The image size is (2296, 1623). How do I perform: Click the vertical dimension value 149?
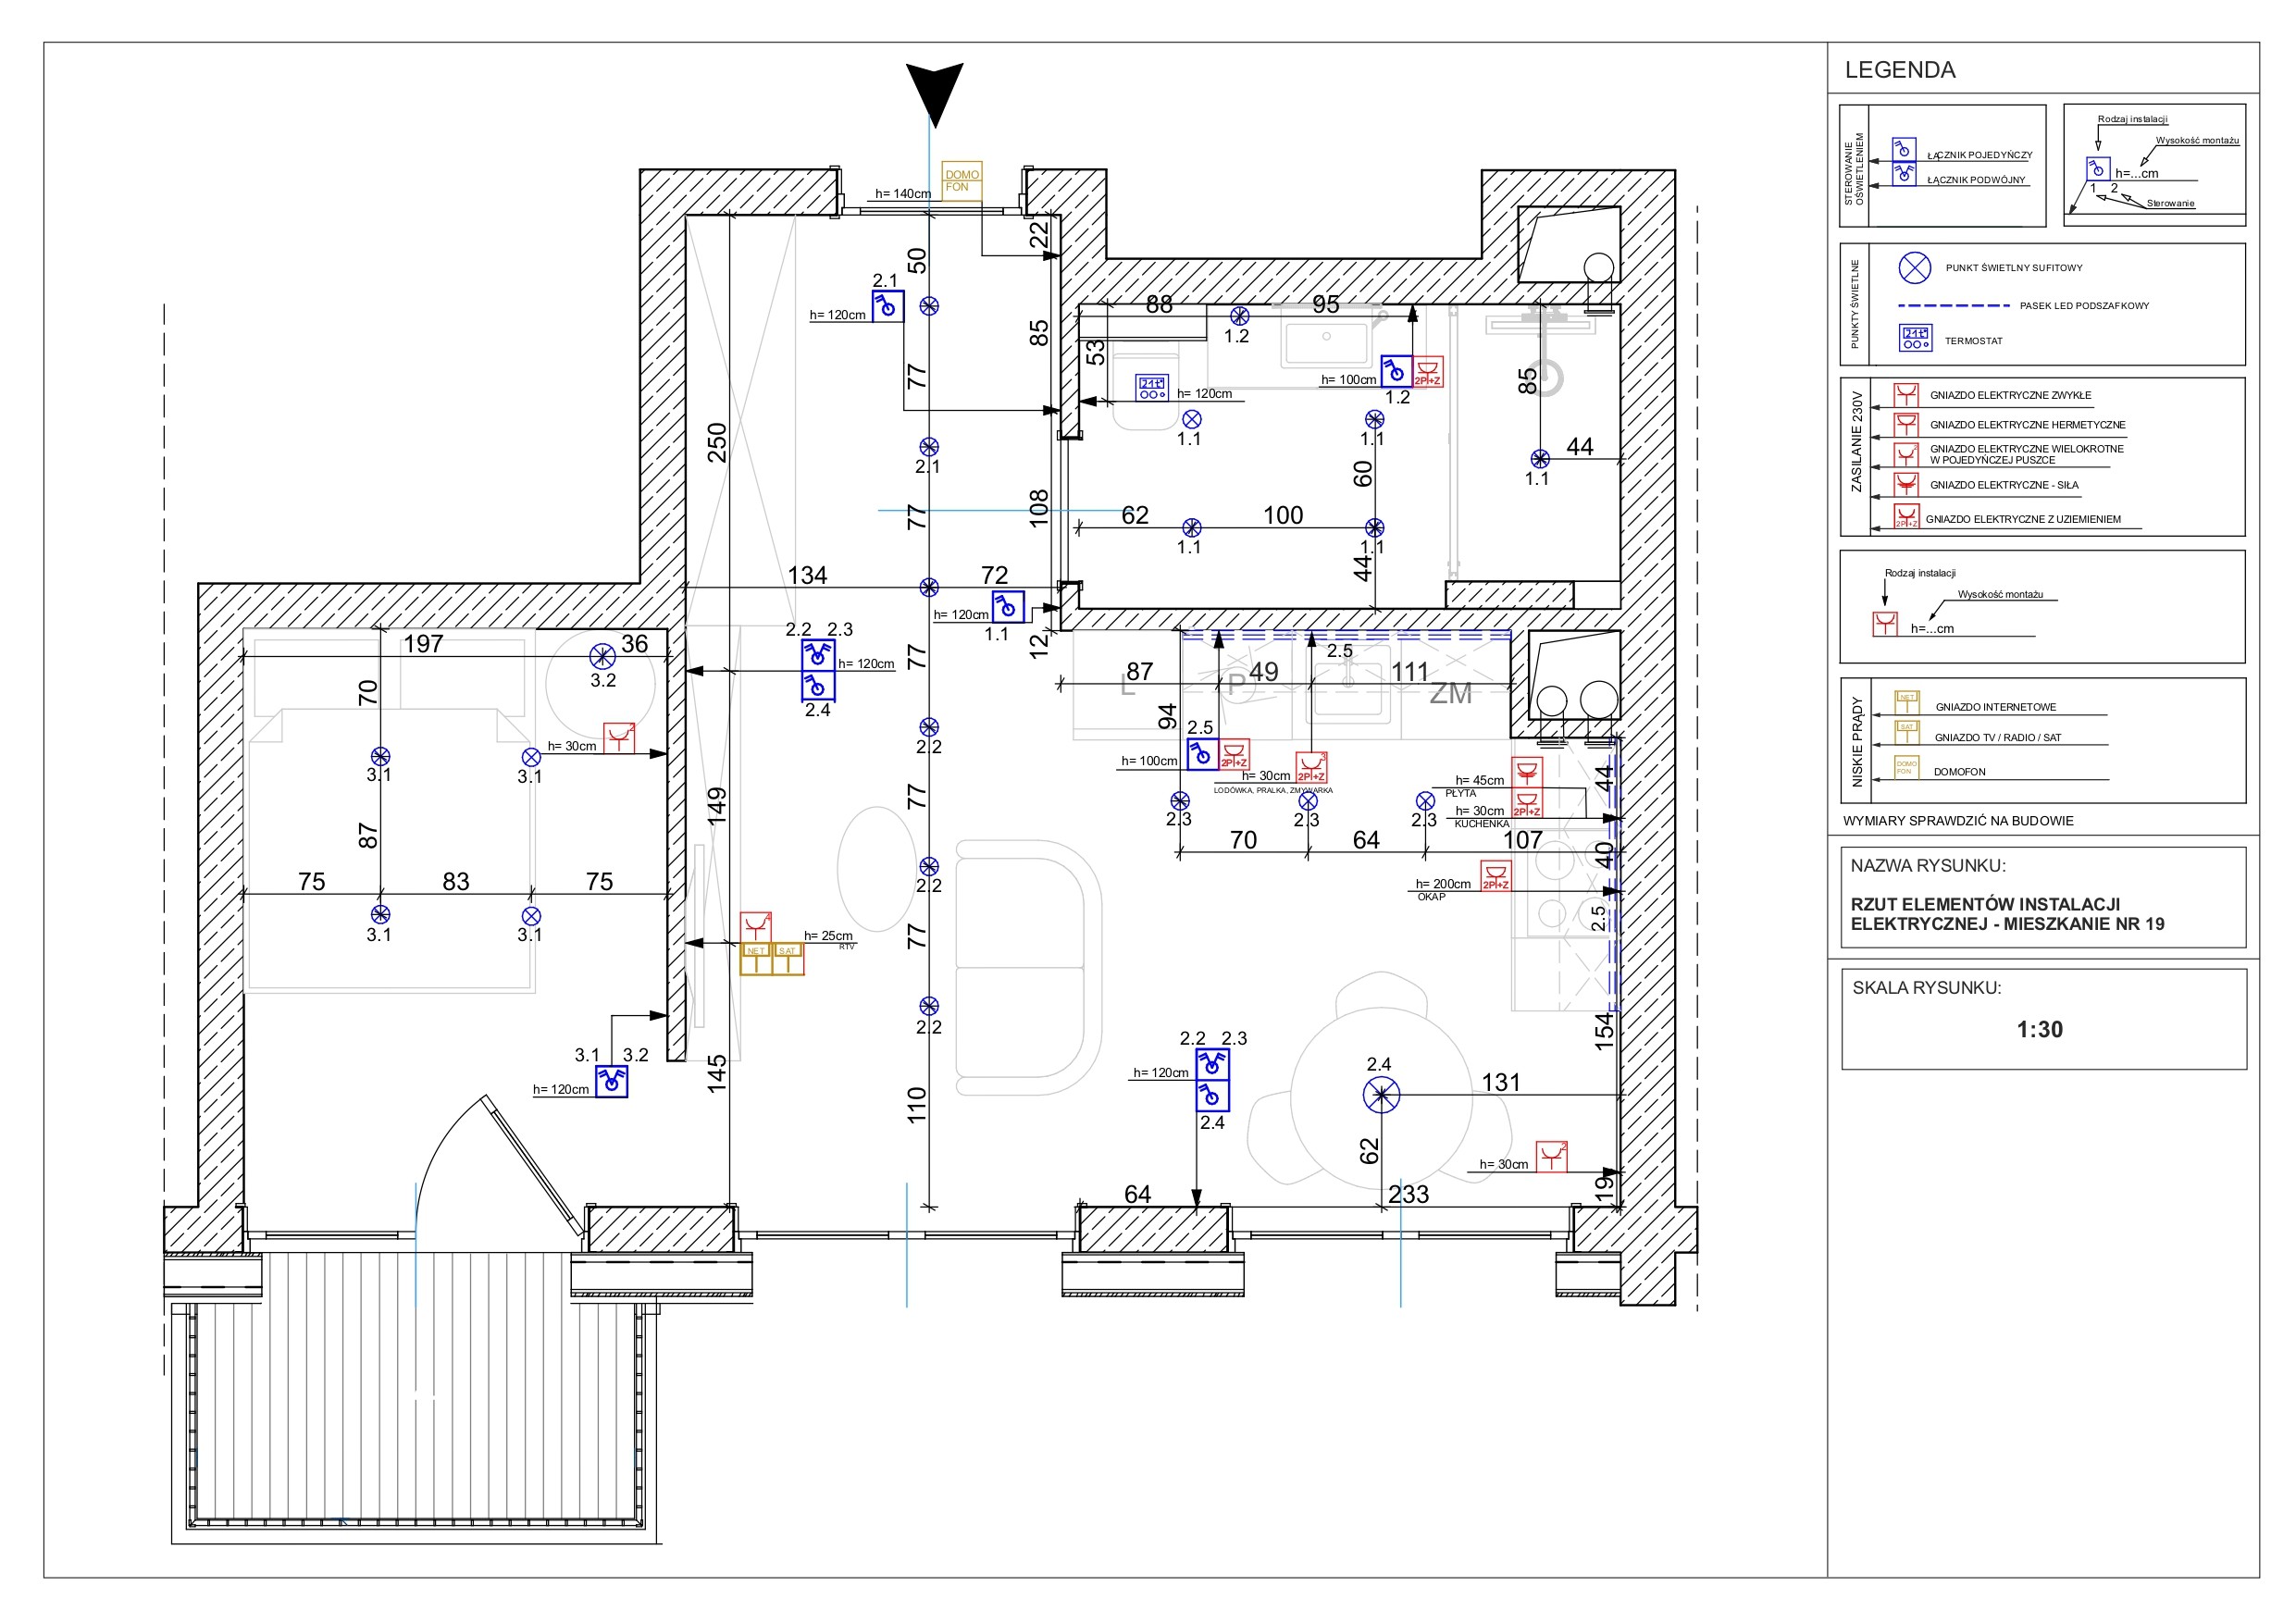click(x=717, y=807)
